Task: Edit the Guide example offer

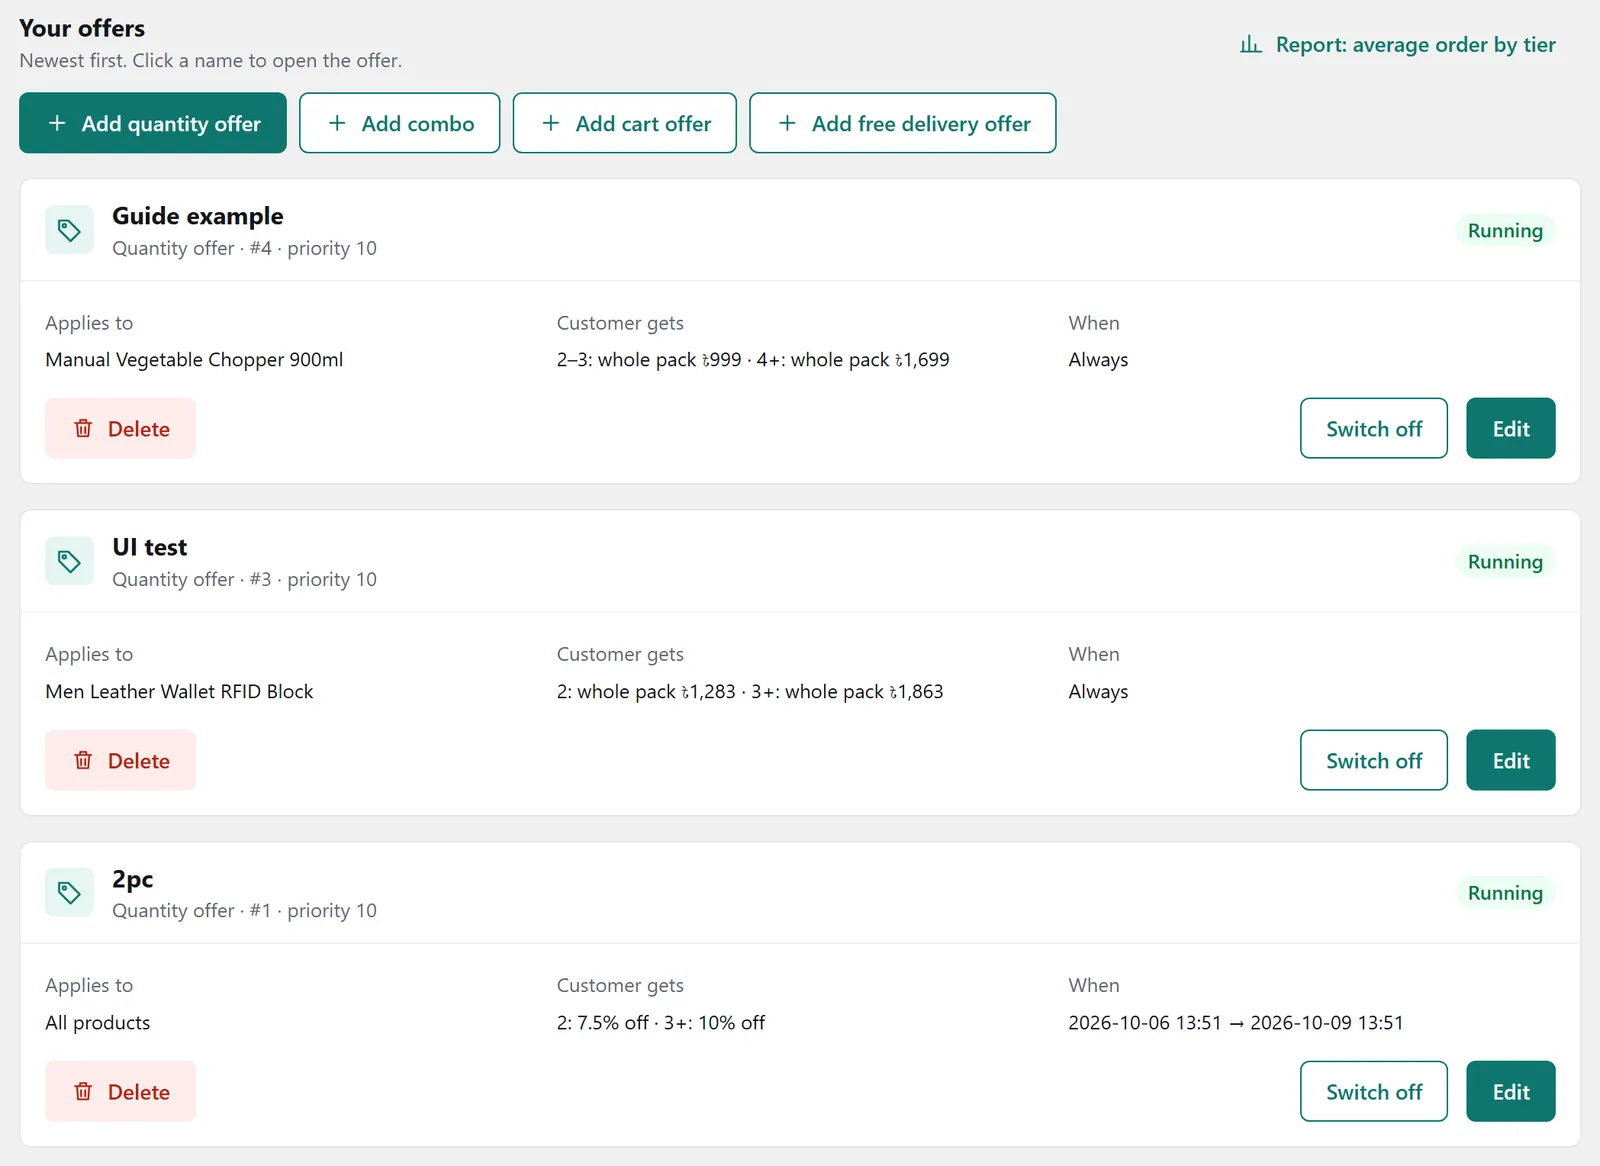Action: (1511, 429)
